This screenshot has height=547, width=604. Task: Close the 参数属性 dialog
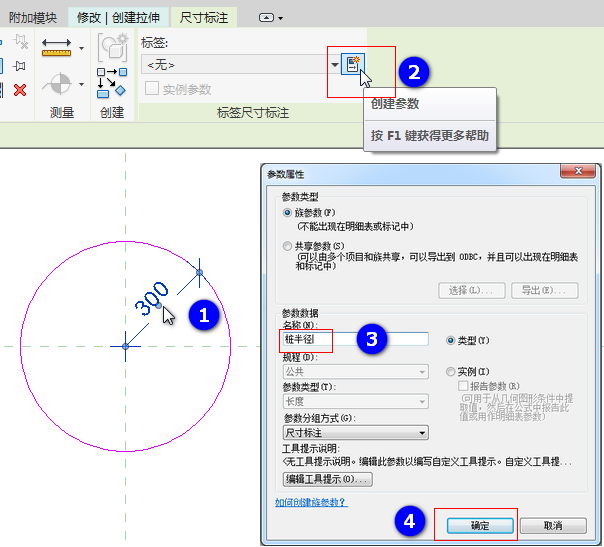tap(578, 171)
